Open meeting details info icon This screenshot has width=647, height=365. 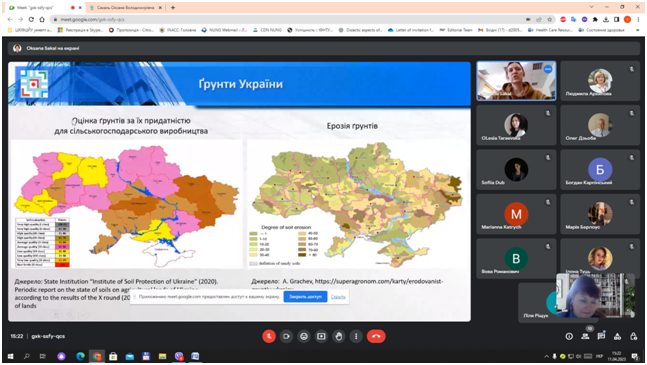tap(569, 337)
